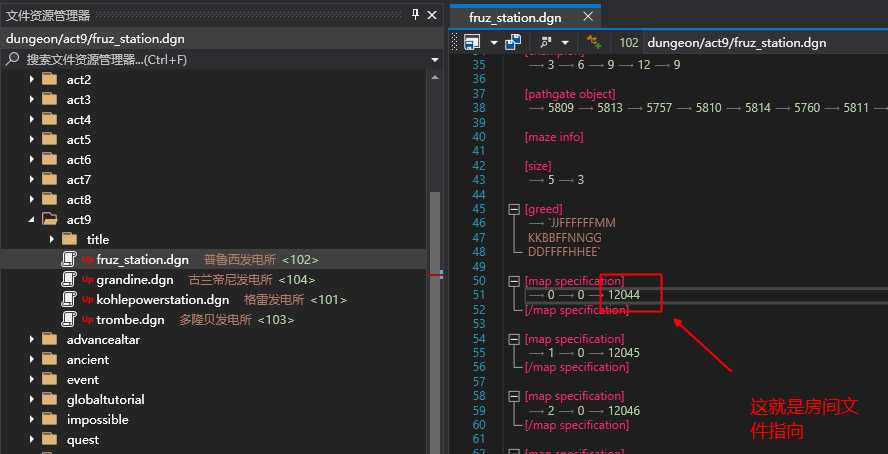The height and width of the screenshot is (454, 888).
Task: Expand the act3 folder
Action: [x=31, y=100]
